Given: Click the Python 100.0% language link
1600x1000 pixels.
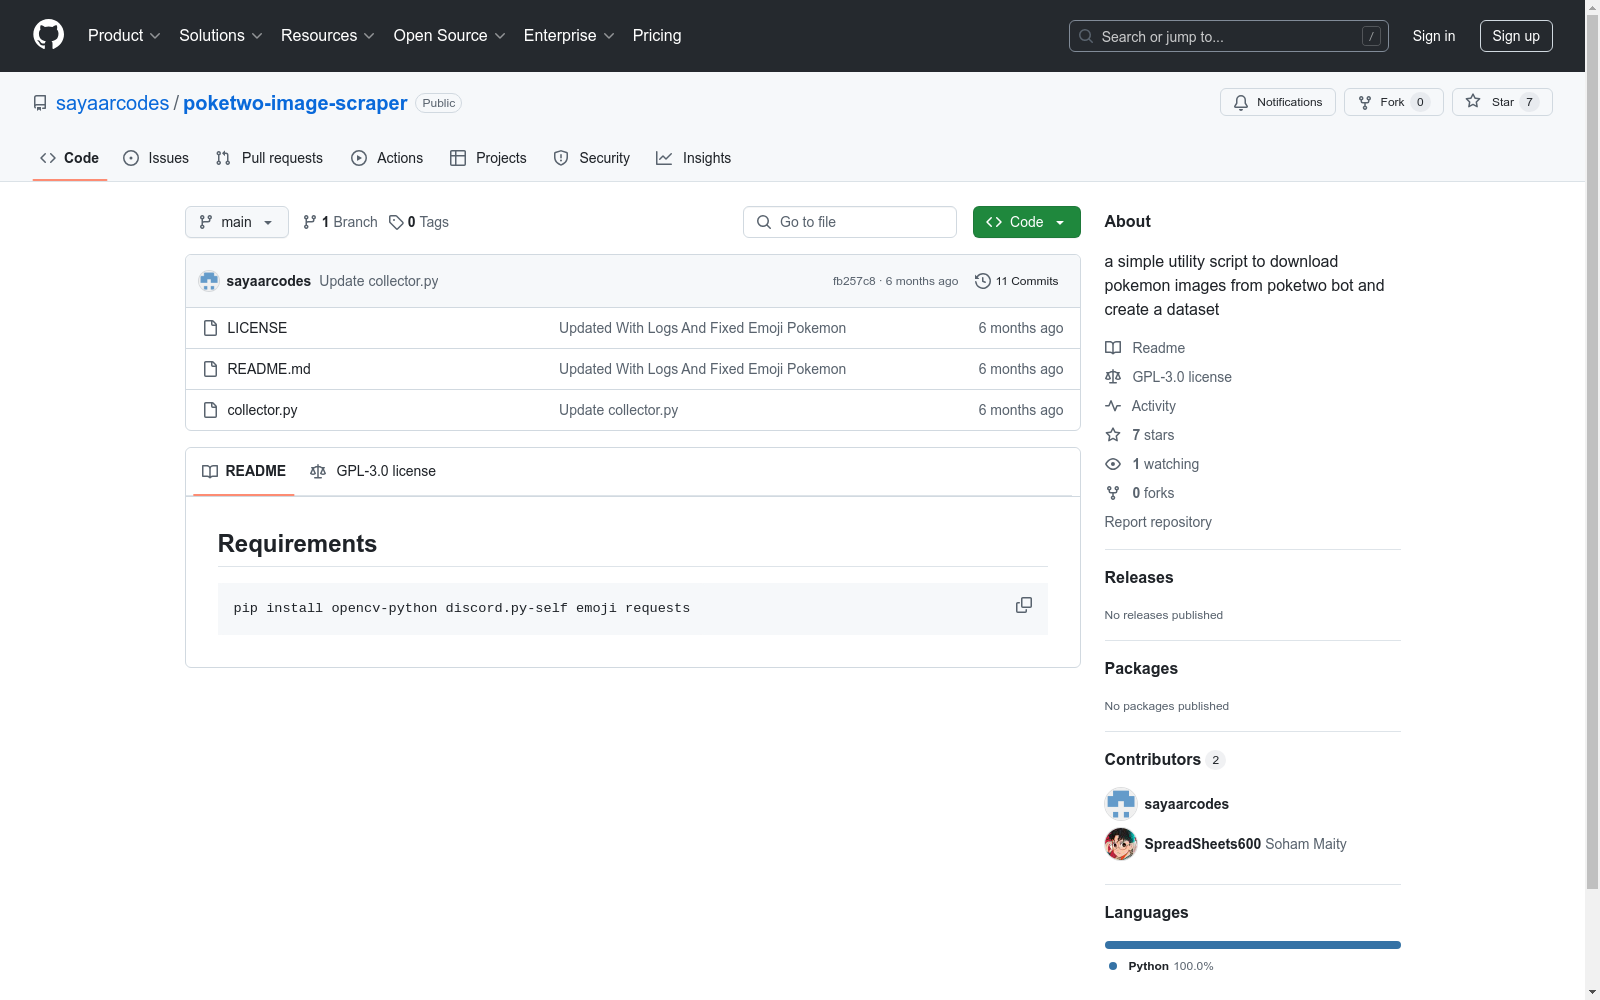Looking at the screenshot, I should point(1161,966).
